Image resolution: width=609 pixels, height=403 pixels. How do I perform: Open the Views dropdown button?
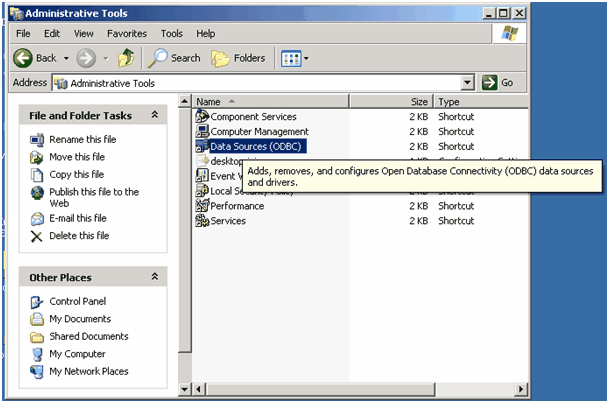pyautogui.click(x=294, y=58)
